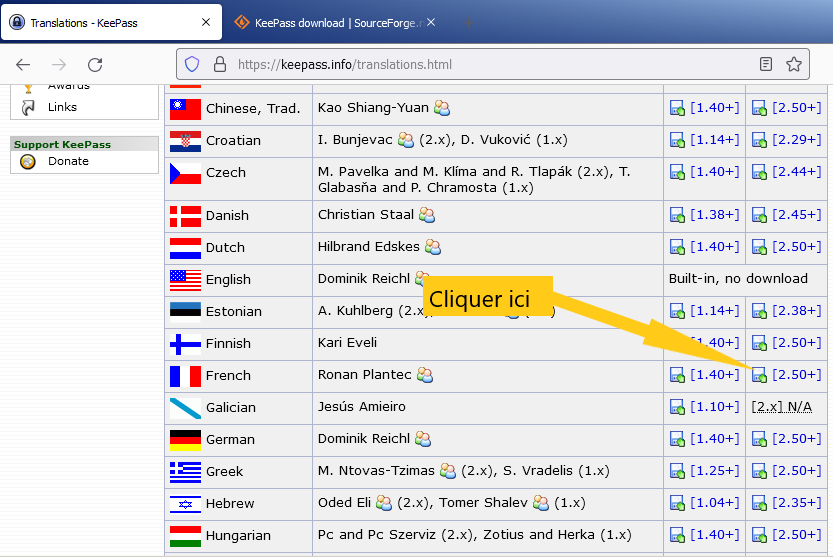Screen dimensions: 833x558
Task: Download Finnish [2.50+] translation
Action: coord(796,343)
